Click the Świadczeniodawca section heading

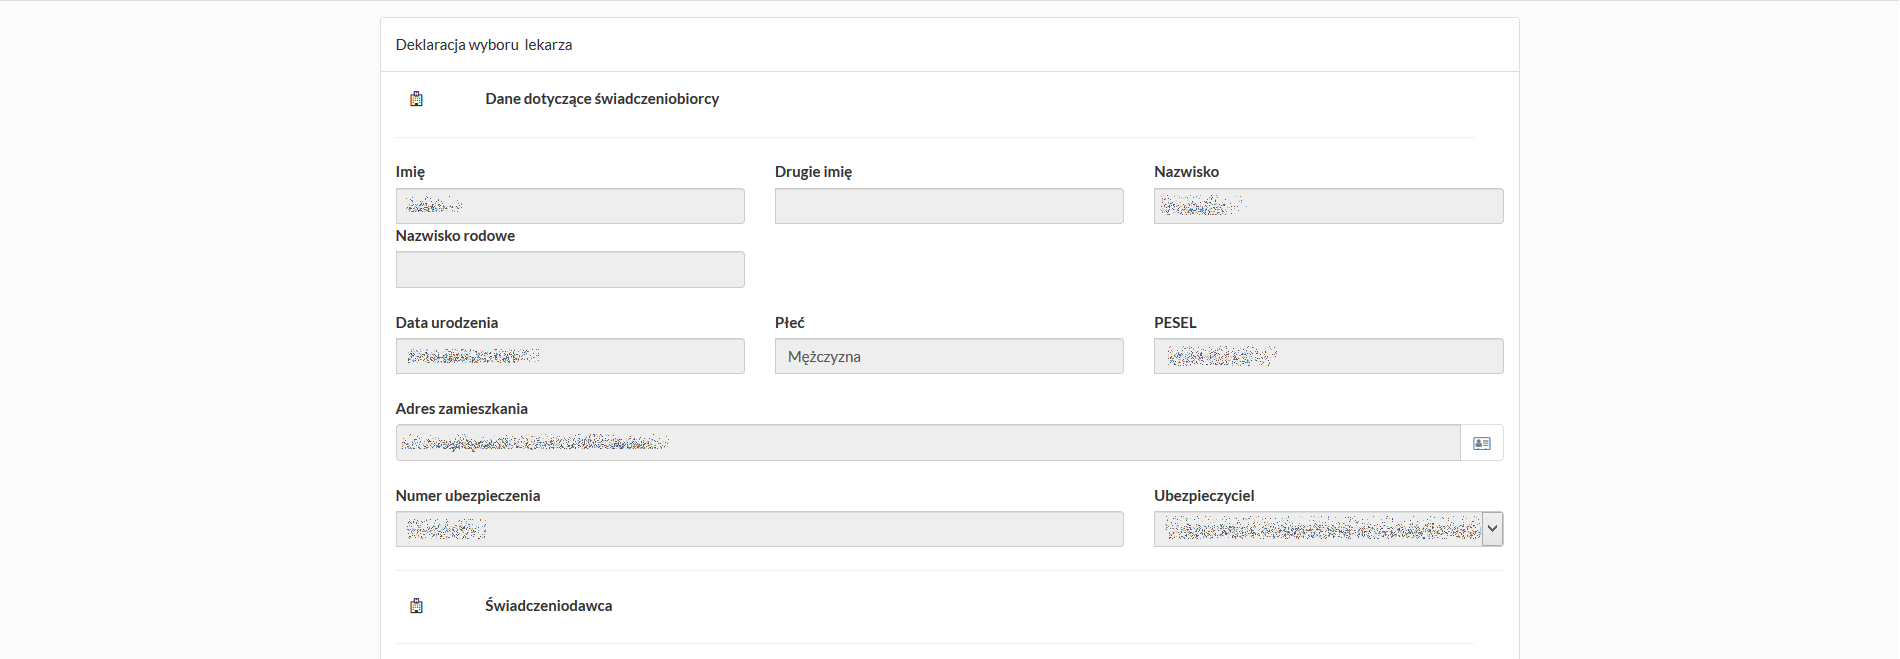click(548, 606)
